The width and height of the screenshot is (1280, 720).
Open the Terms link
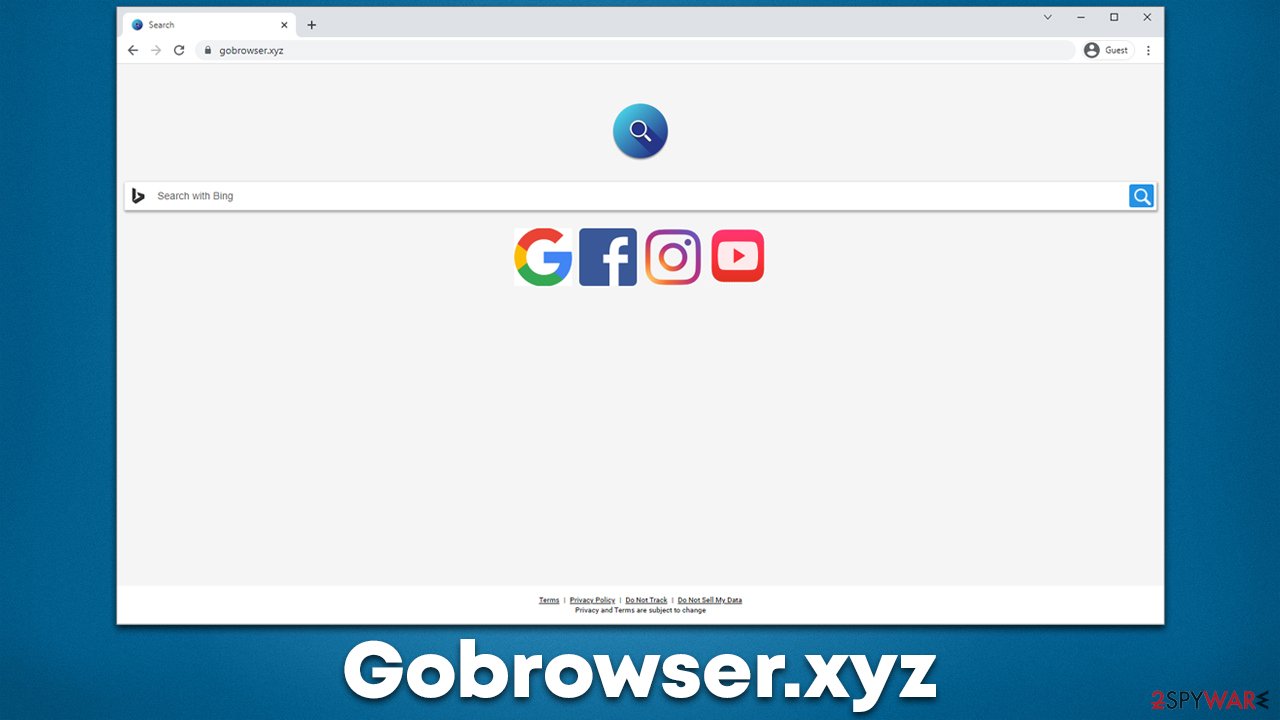point(549,600)
